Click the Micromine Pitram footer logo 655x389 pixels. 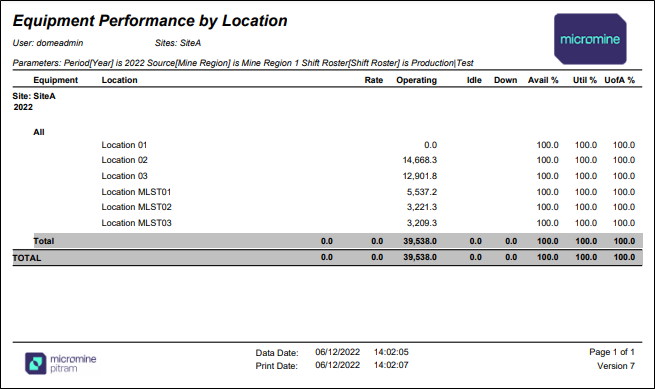click(61, 363)
